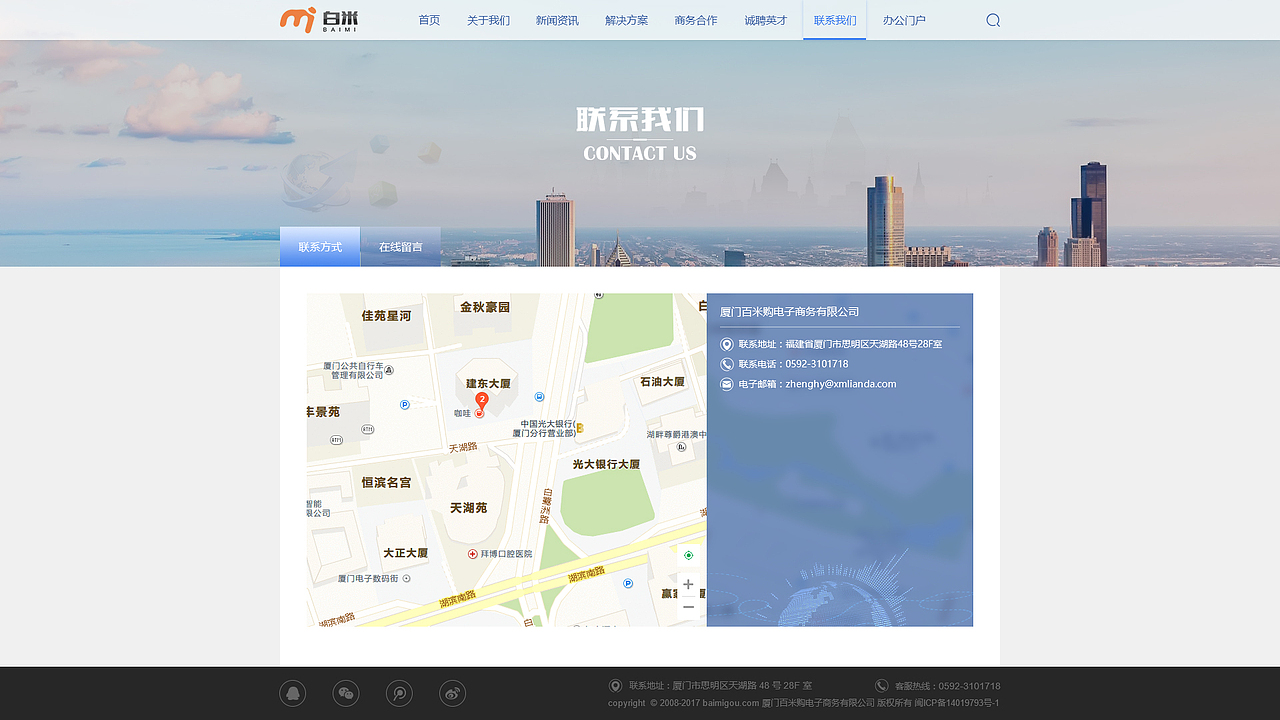
Task: Click the 佳苑星河 label on the map
Action: coord(386,315)
